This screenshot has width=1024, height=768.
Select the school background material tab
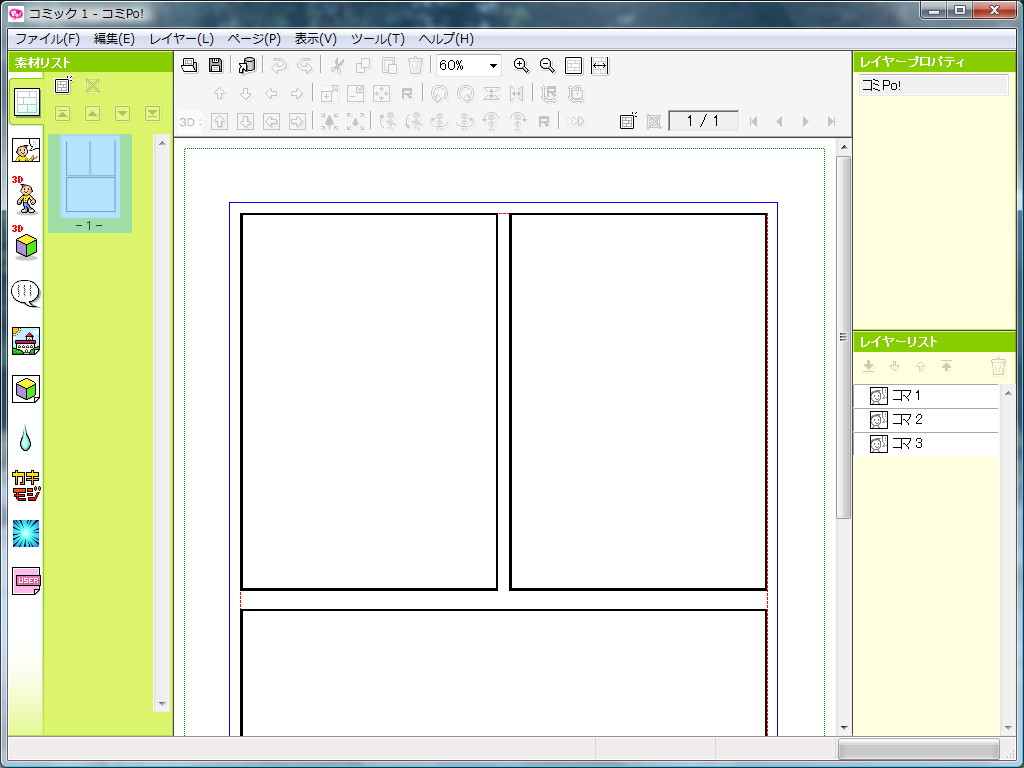26,341
